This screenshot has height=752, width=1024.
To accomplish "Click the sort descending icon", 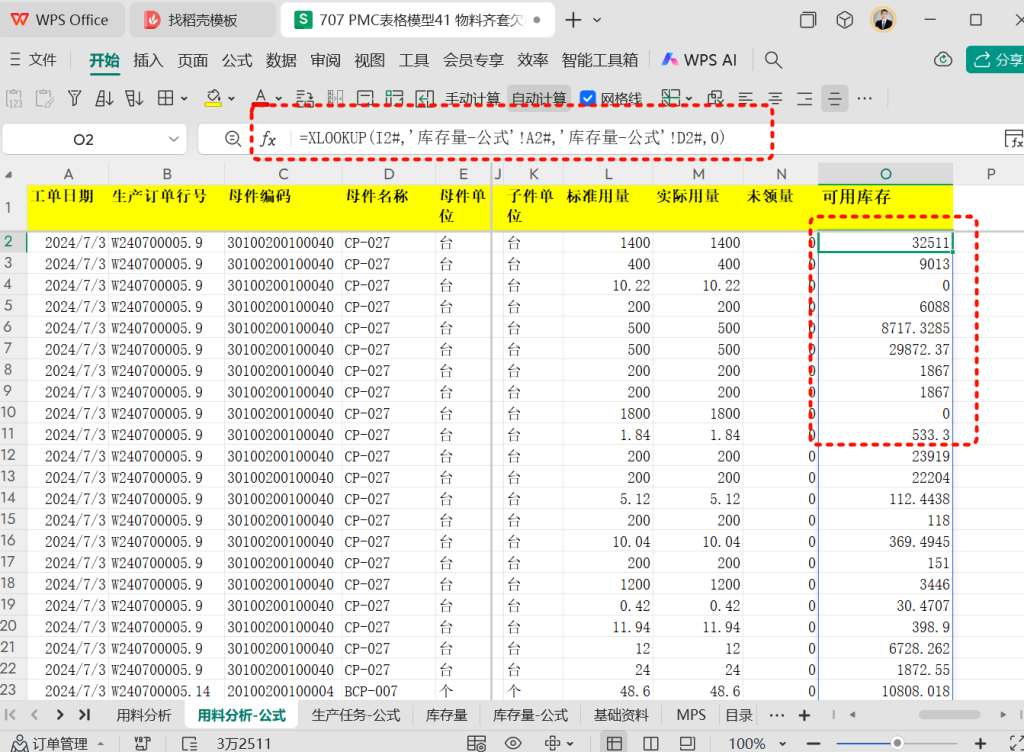I will click(134, 99).
